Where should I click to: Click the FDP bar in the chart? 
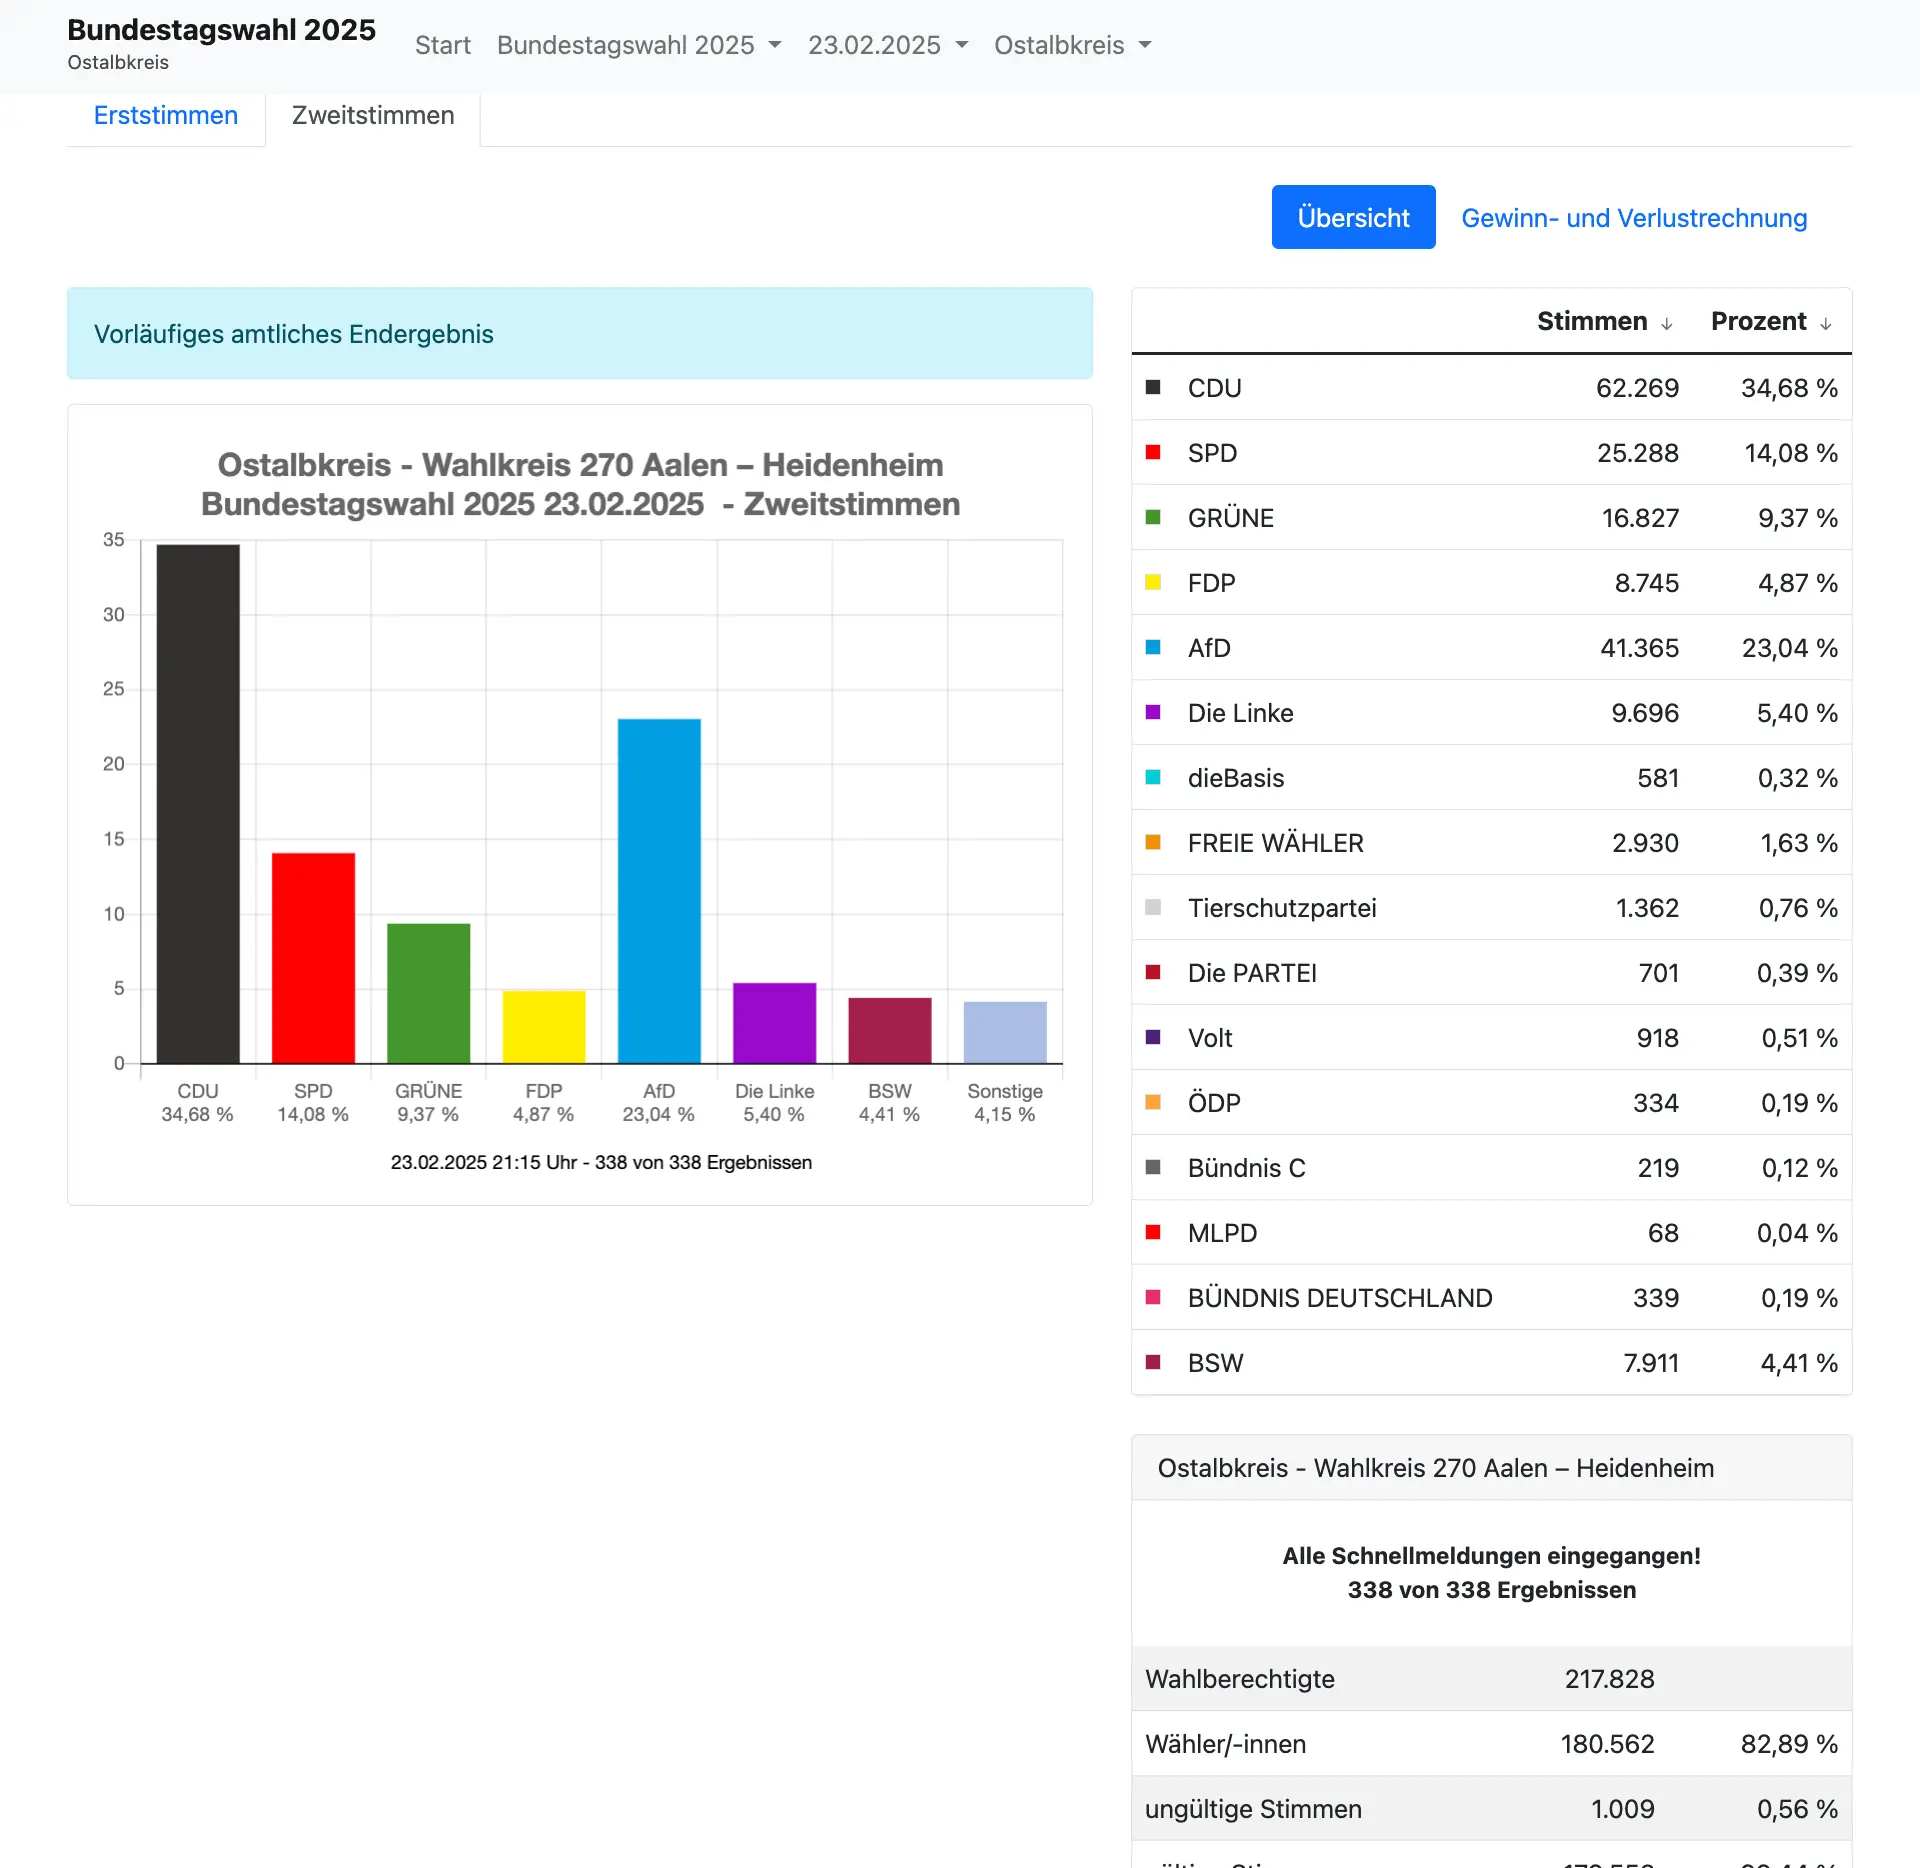tap(544, 1027)
